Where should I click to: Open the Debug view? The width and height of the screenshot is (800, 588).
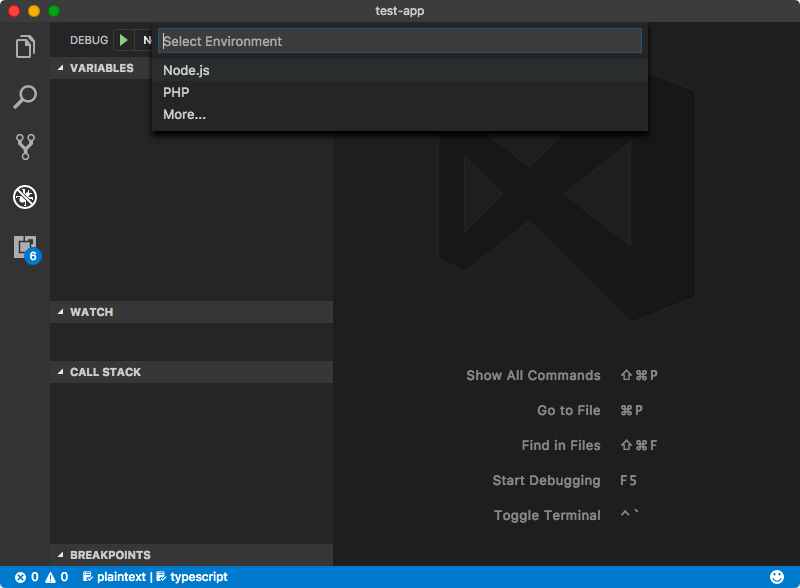click(25, 197)
